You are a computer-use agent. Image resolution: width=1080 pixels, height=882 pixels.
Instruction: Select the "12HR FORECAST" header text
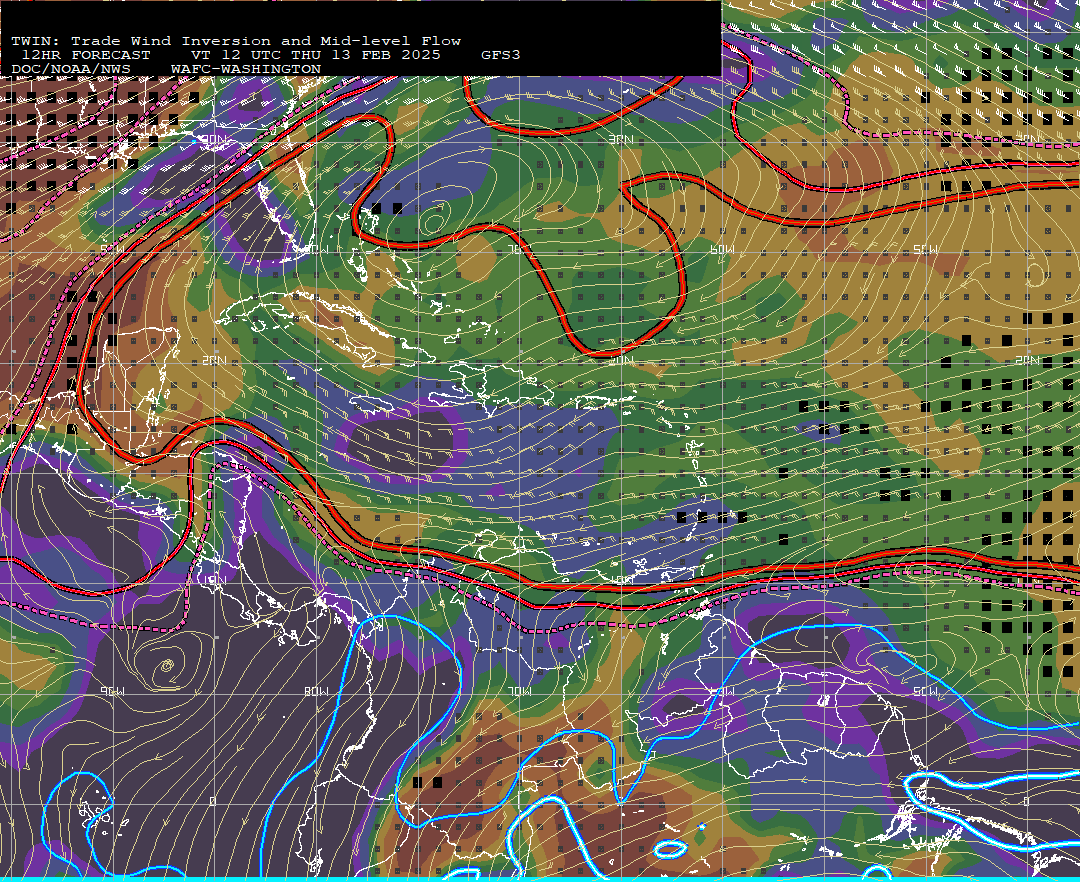click(x=86, y=55)
